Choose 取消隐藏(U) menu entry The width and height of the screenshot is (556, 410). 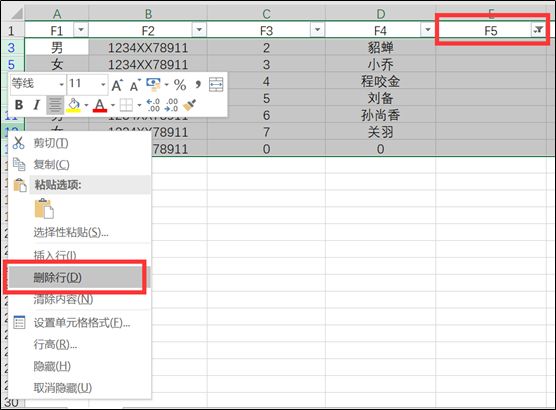80,388
